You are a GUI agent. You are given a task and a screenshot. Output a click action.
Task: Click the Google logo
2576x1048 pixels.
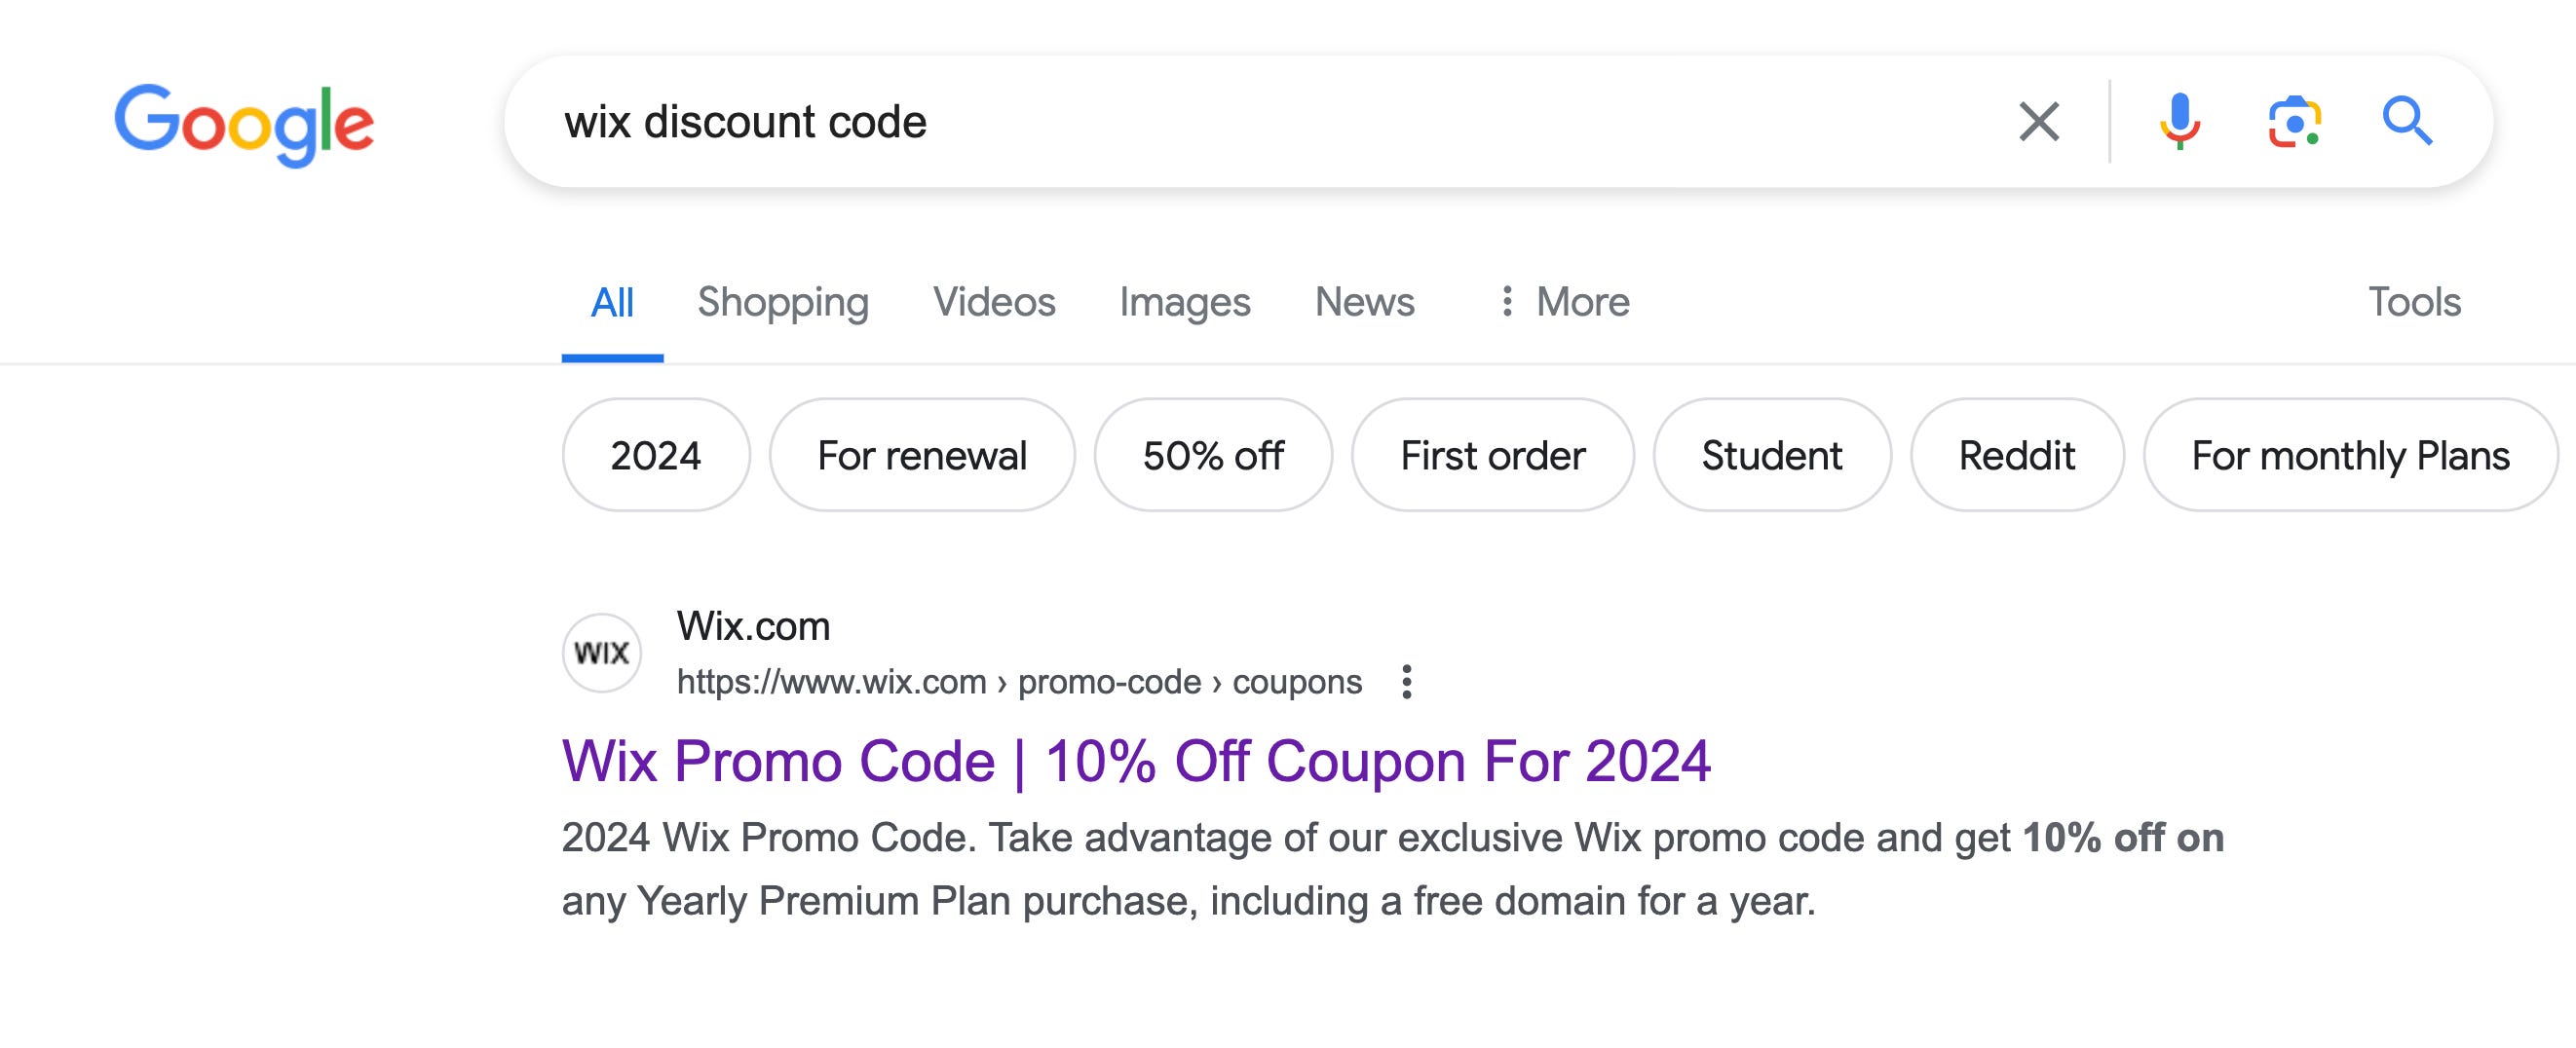(243, 124)
